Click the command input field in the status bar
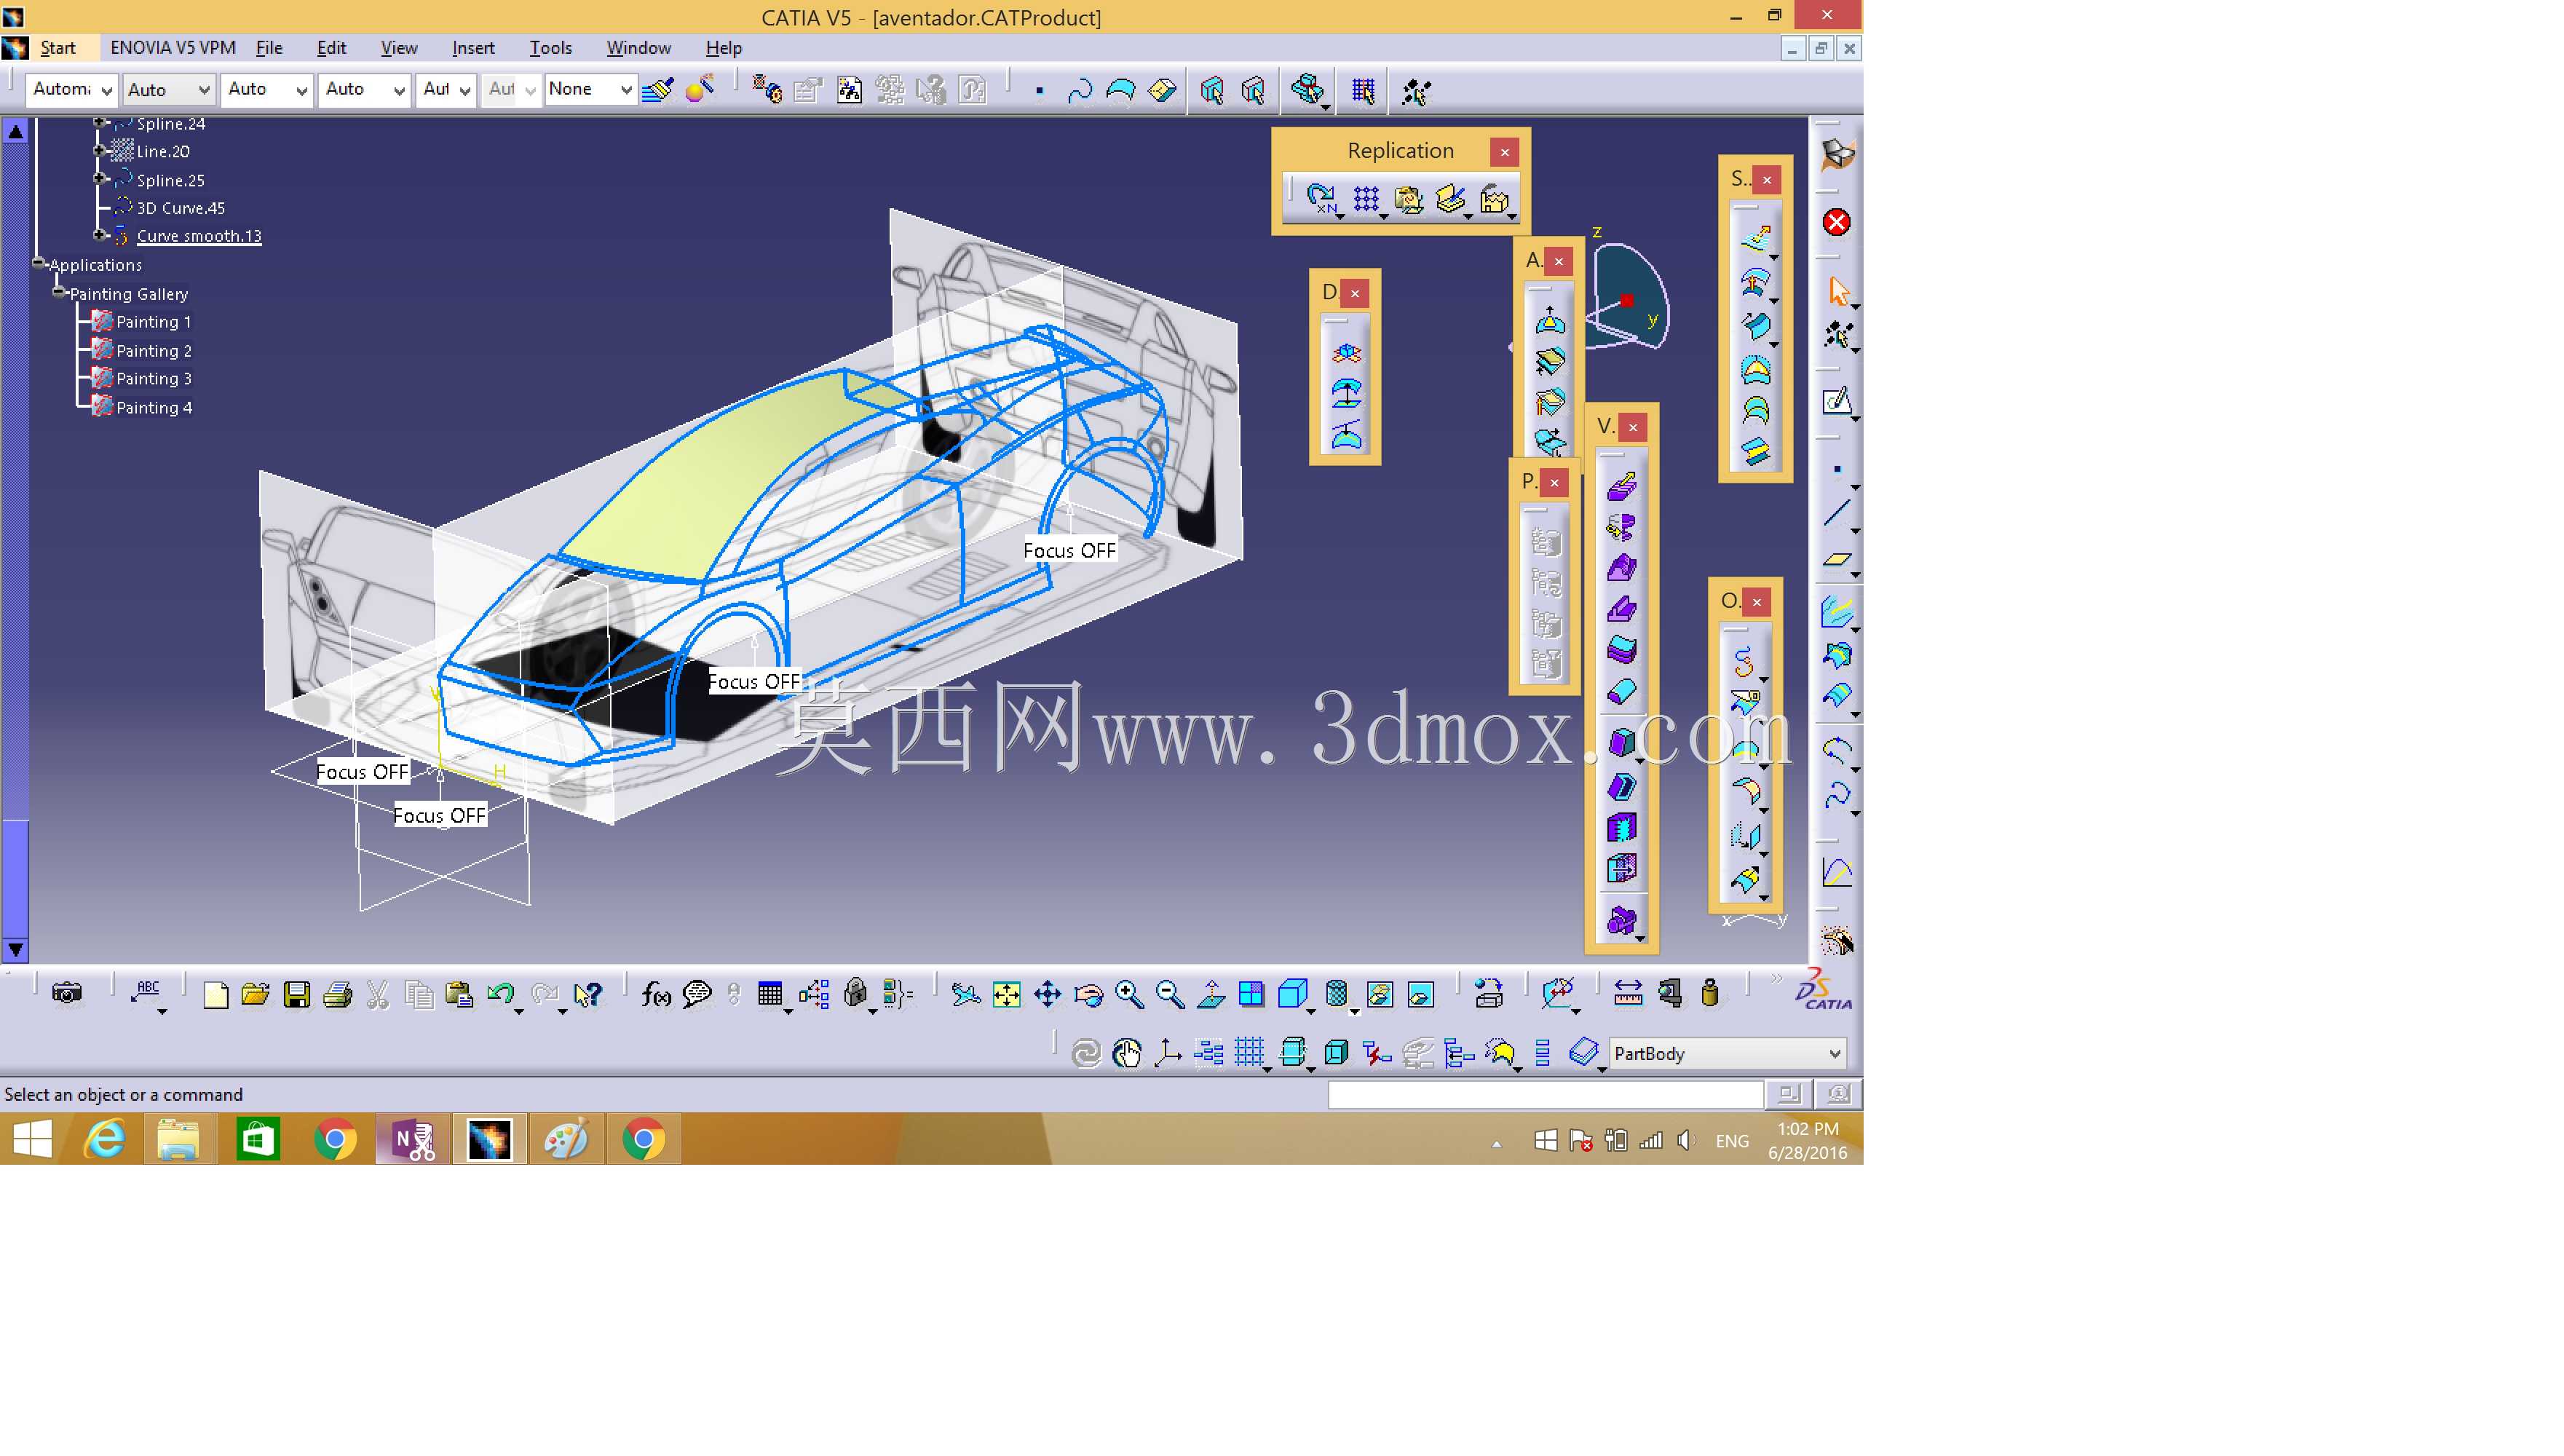The width and height of the screenshot is (2564, 1456). tap(1545, 1095)
